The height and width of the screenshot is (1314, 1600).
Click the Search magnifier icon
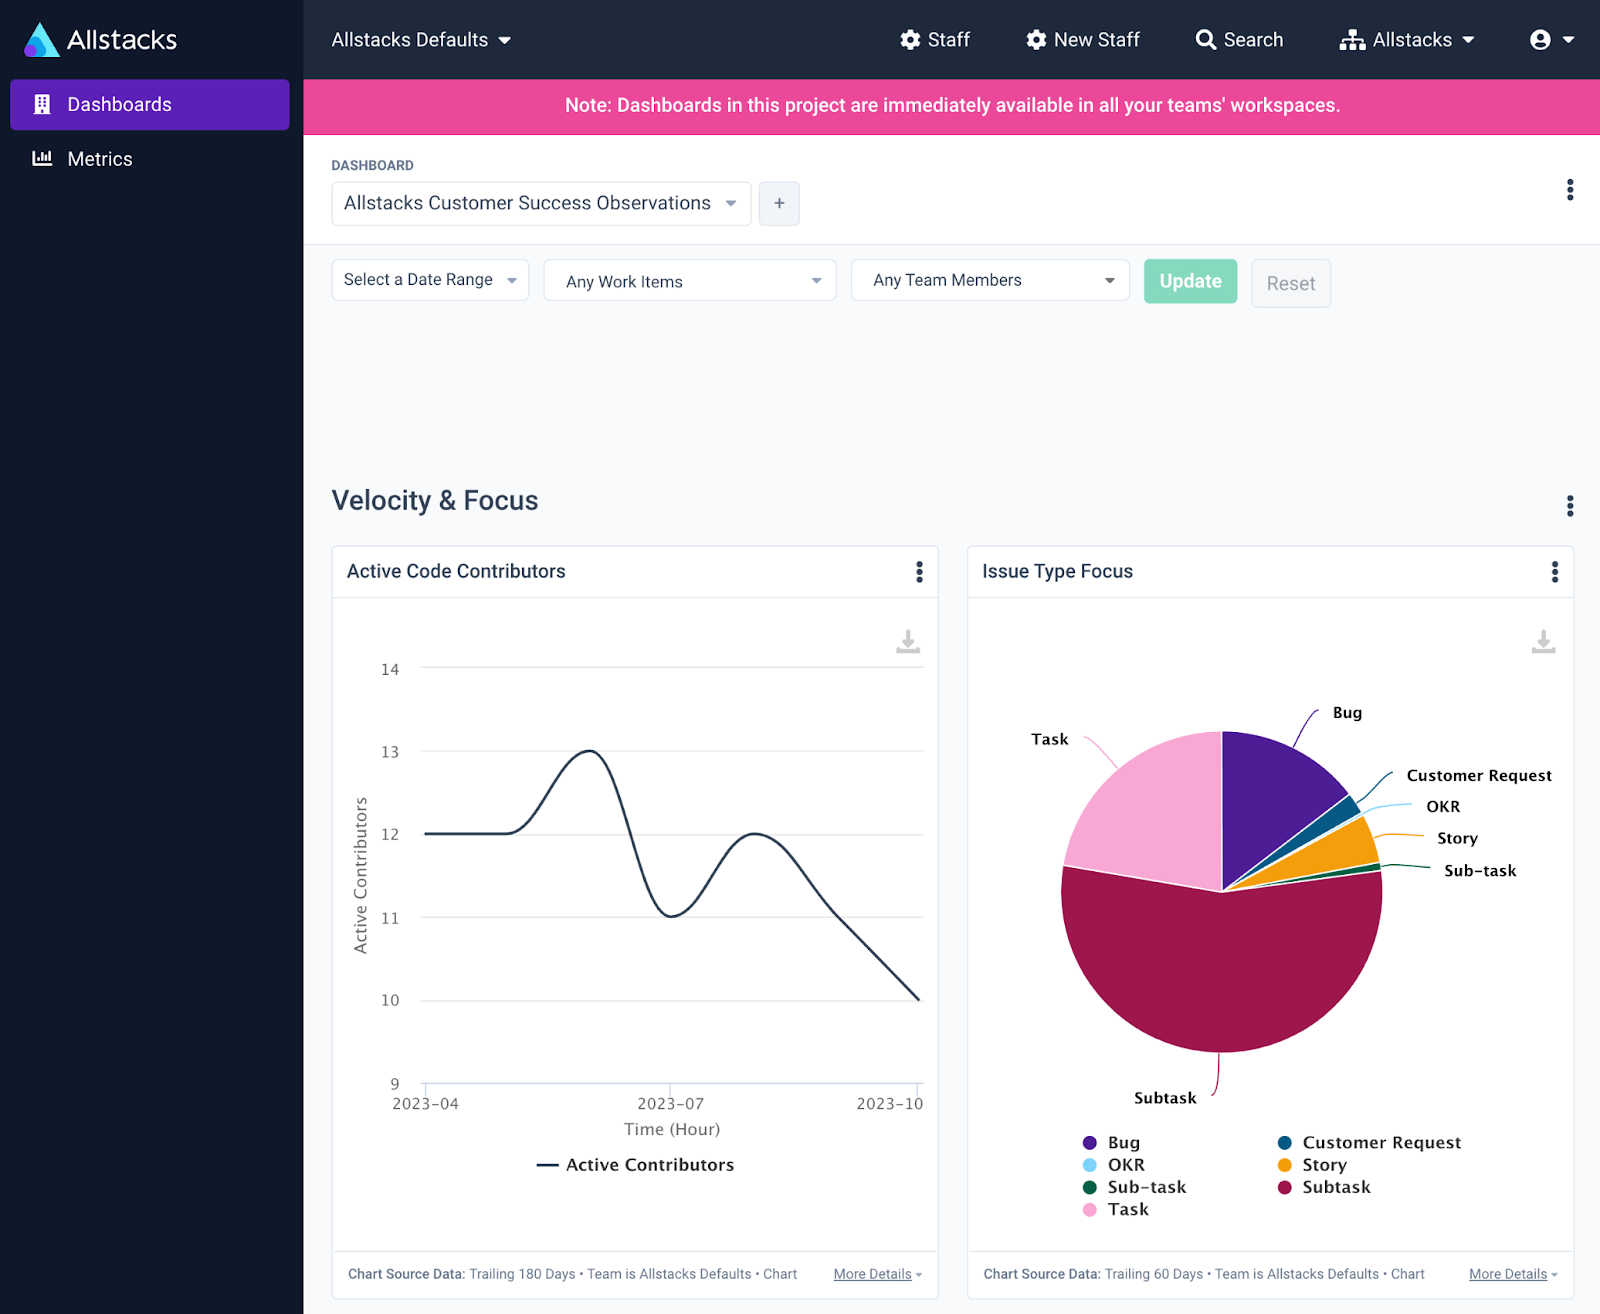click(x=1206, y=40)
